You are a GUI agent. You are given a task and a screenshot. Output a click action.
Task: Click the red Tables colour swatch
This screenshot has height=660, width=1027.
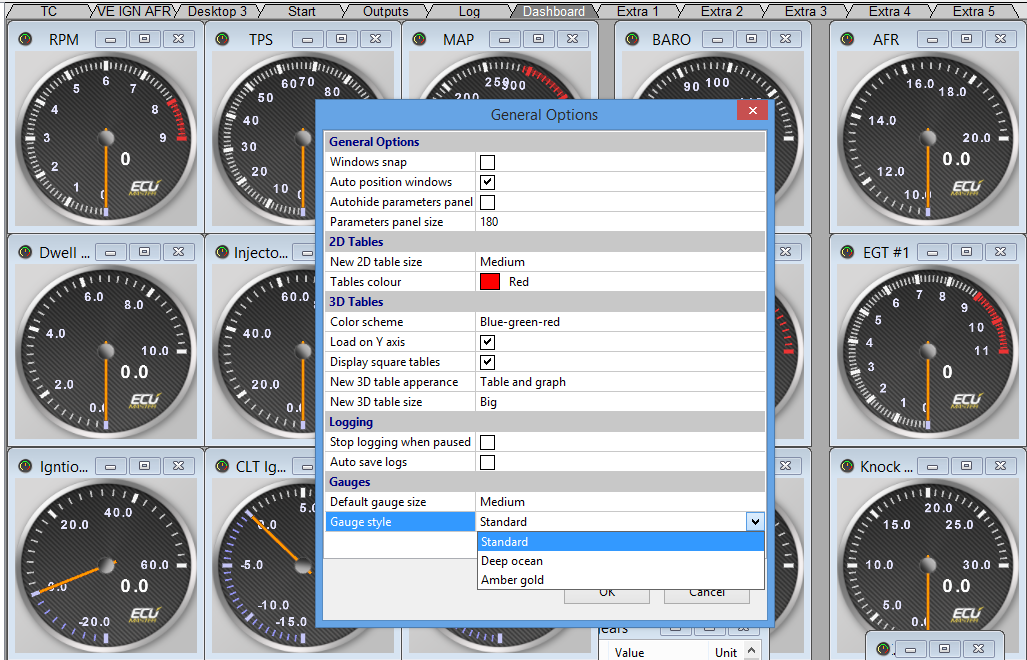tap(490, 282)
